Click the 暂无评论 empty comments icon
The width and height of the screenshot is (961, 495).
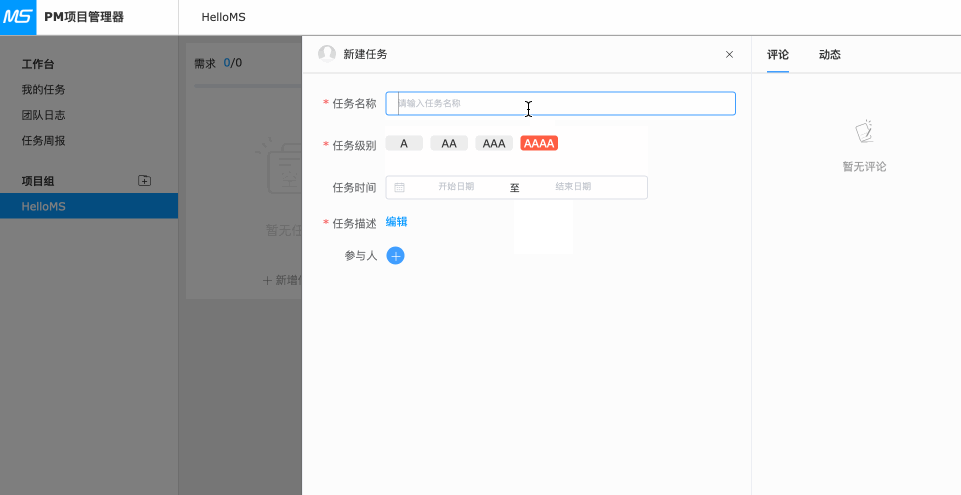864,132
